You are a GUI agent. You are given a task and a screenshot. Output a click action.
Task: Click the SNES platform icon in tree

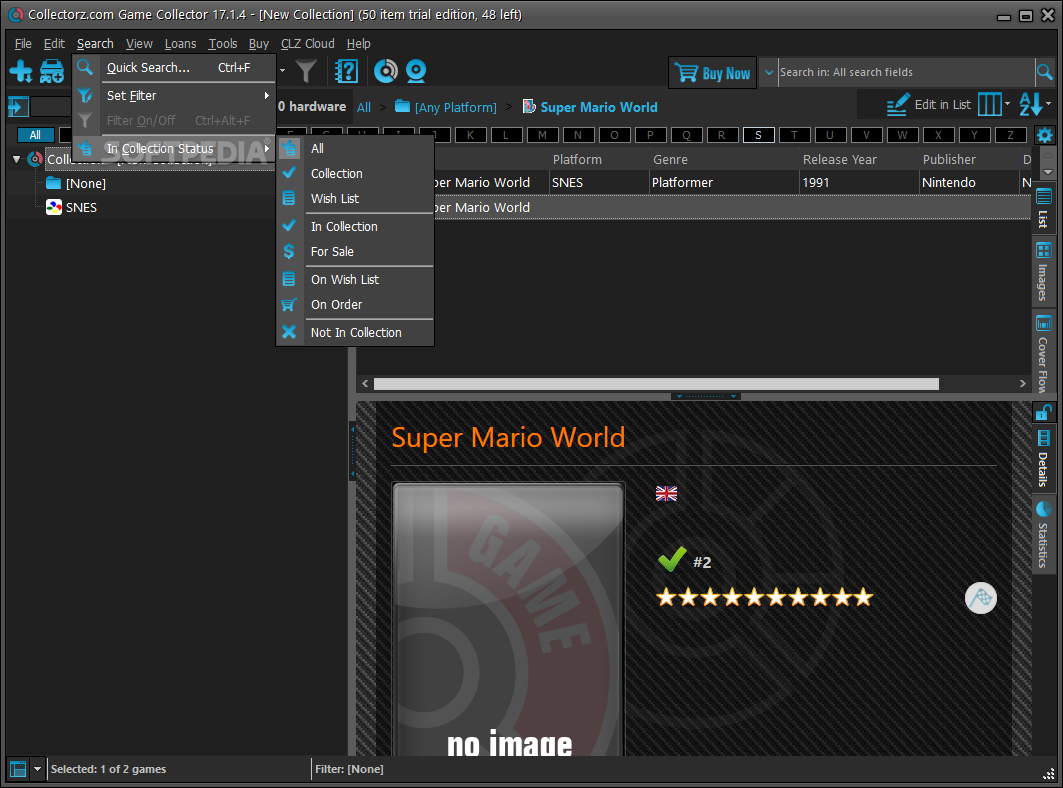click(x=54, y=208)
